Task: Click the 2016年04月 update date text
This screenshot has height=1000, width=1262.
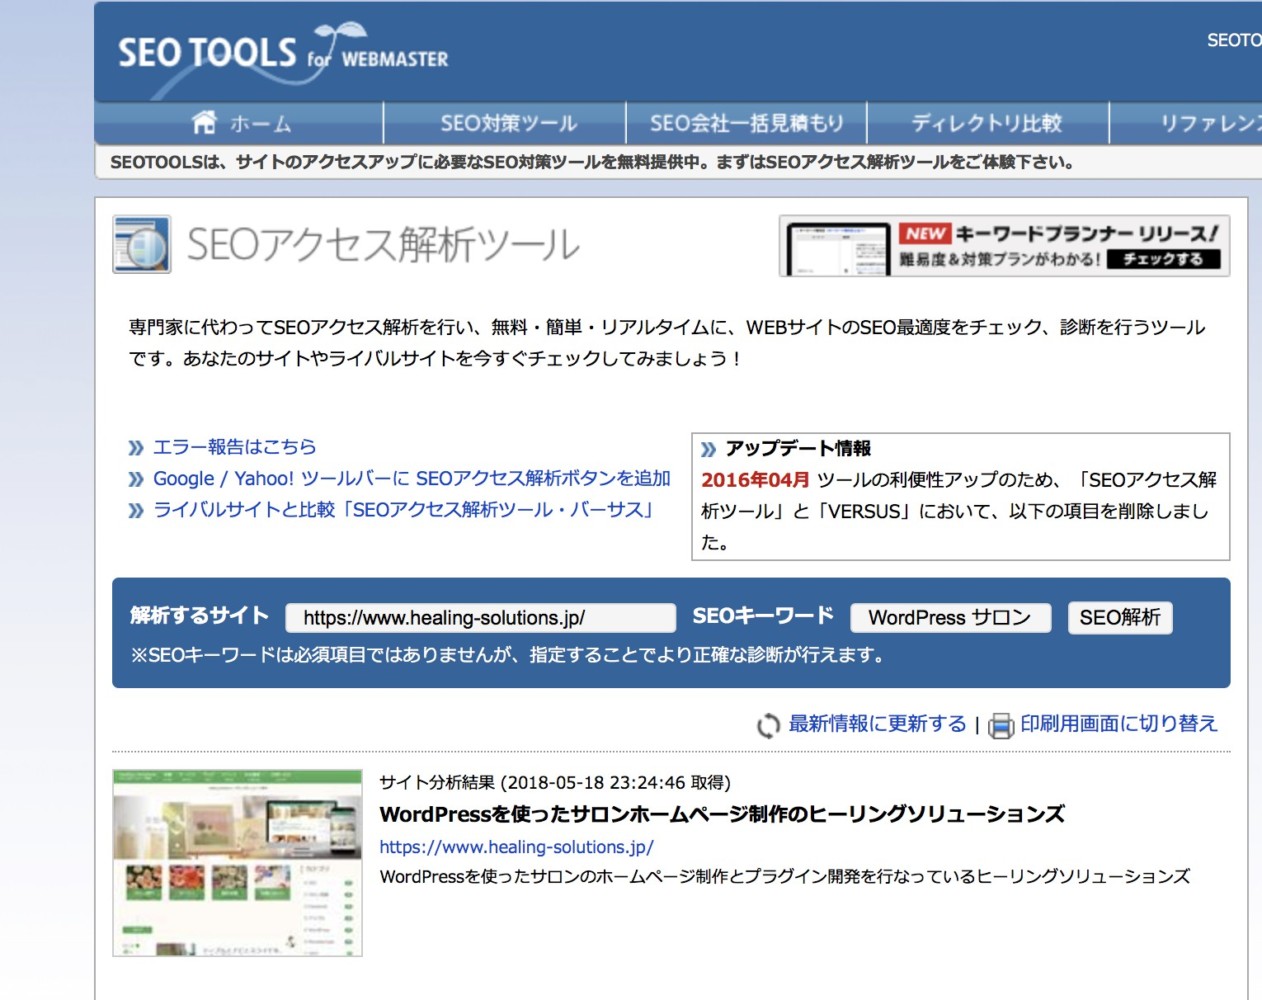Action: coord(755,480)
